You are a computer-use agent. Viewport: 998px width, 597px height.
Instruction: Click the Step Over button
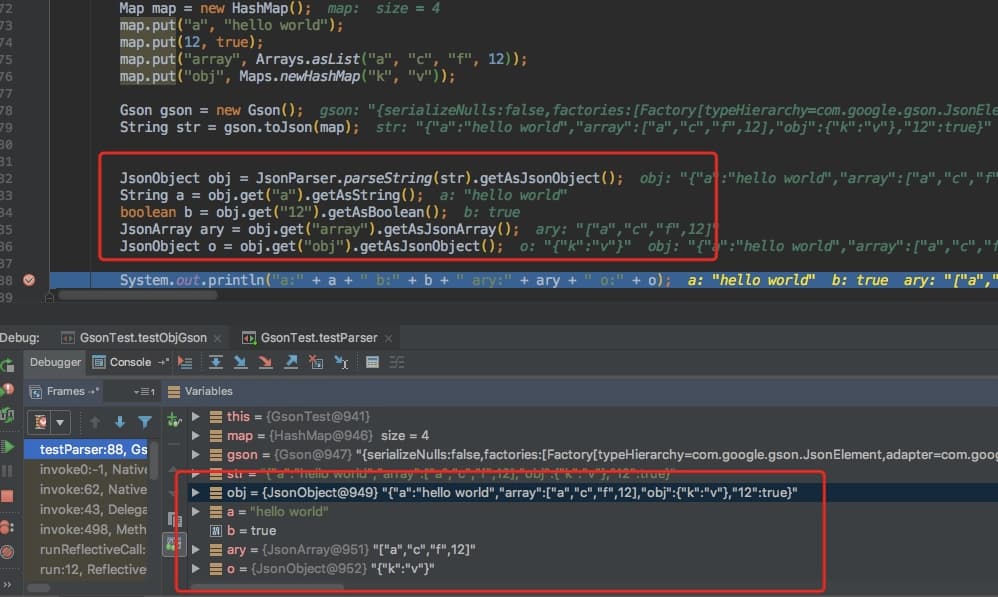[x=215, y=362]
